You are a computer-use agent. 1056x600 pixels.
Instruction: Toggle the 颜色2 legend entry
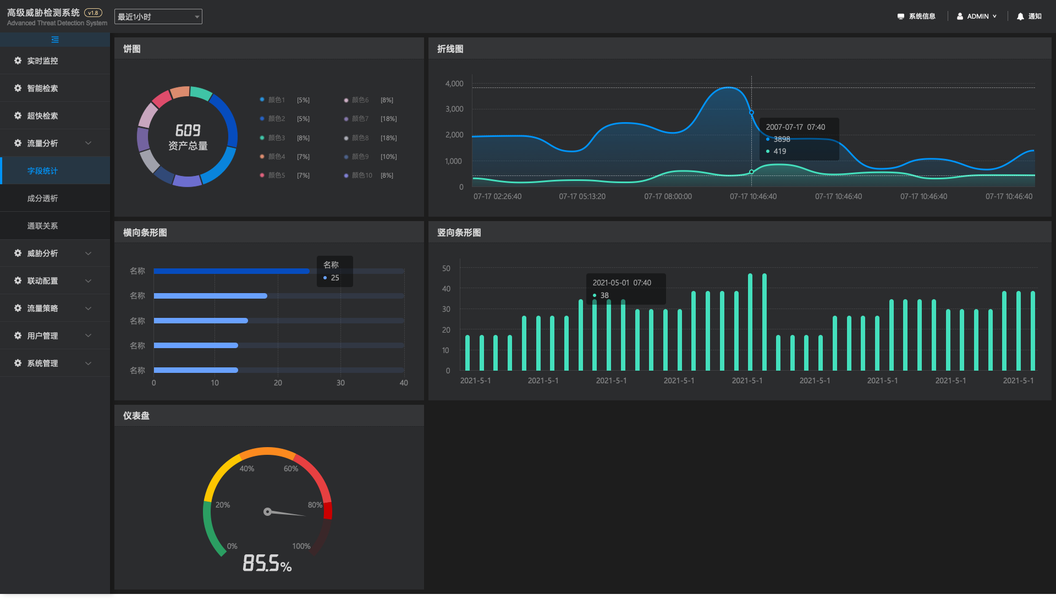tap(285, 119)
